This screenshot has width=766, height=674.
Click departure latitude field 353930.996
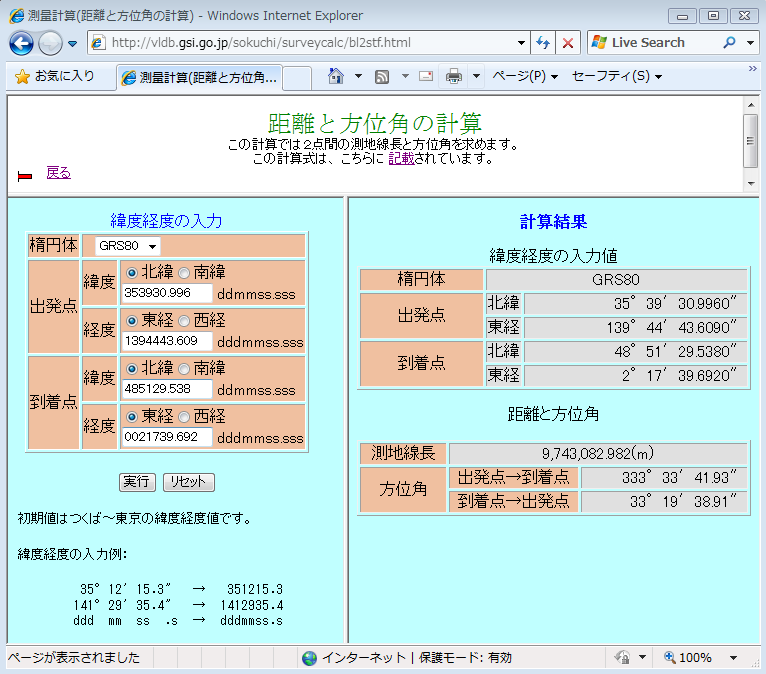click(167, 293)
